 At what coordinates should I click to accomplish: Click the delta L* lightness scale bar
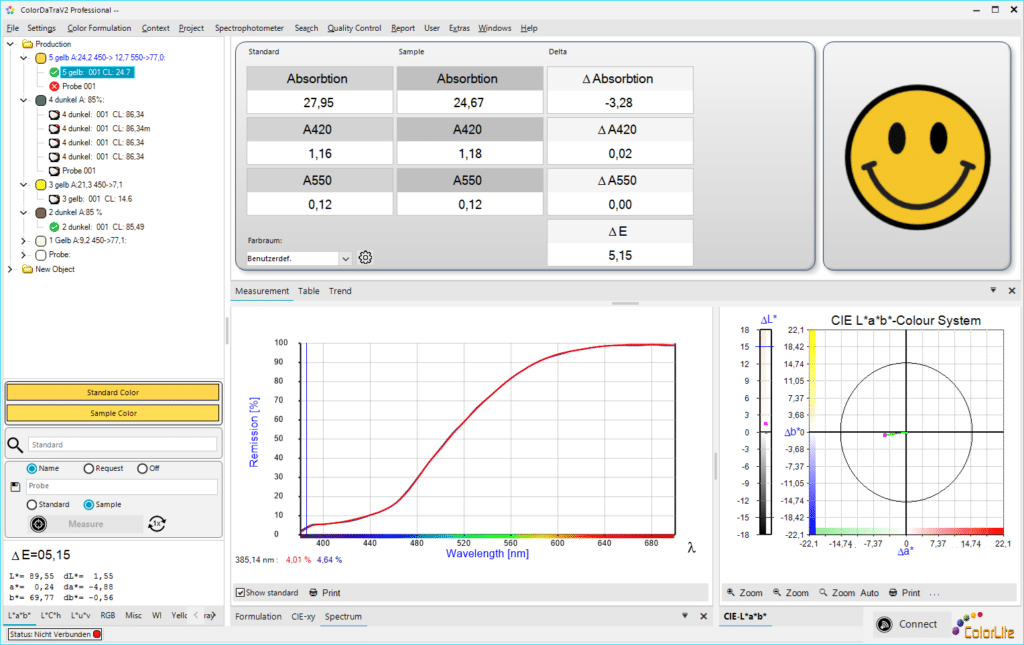pos(765,432)
